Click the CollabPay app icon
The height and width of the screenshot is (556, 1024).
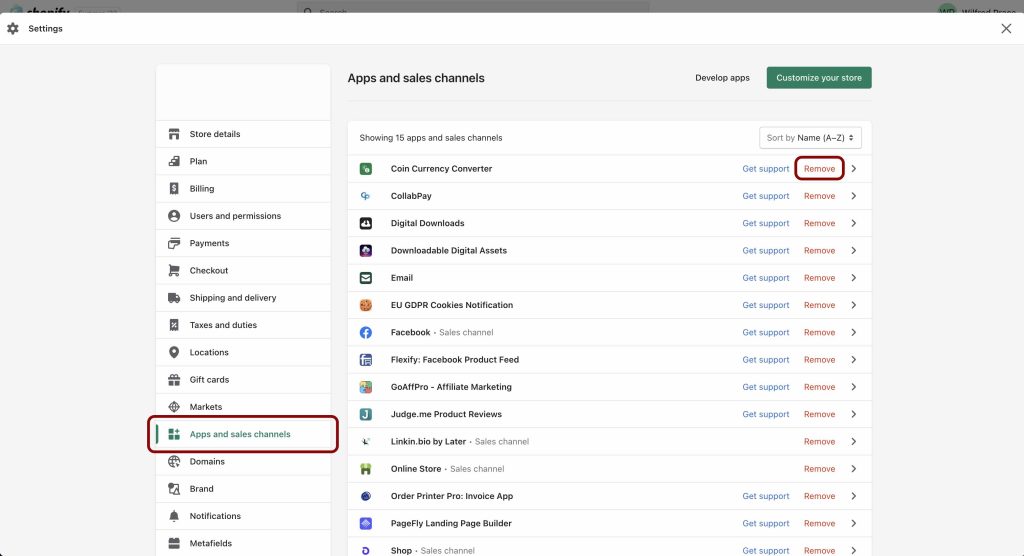pyautogui.click(x=366, y=196)
